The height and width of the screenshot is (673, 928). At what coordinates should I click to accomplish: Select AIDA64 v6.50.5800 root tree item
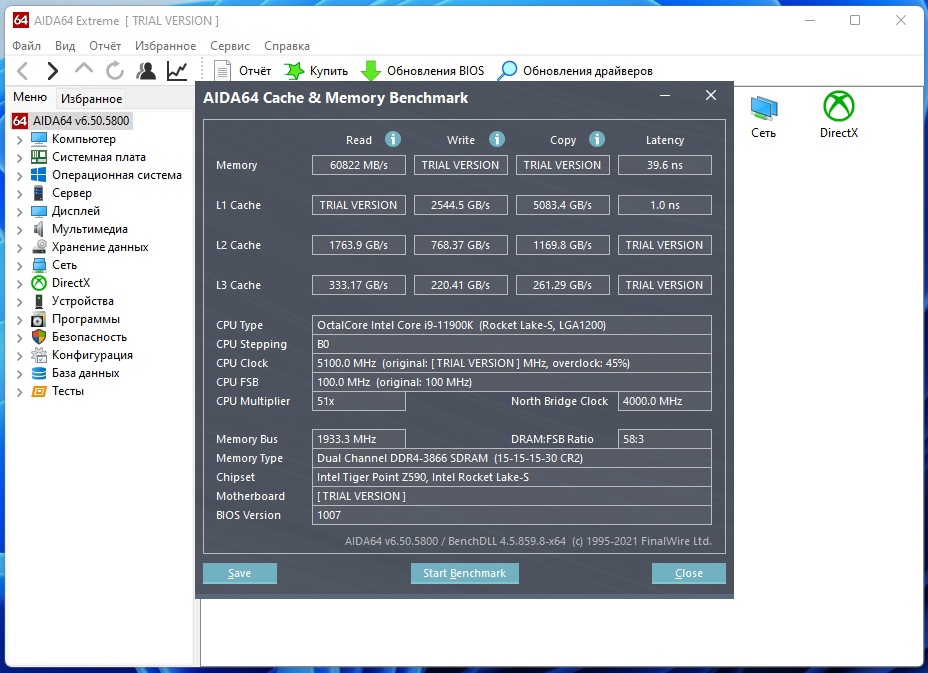point(81,121)
